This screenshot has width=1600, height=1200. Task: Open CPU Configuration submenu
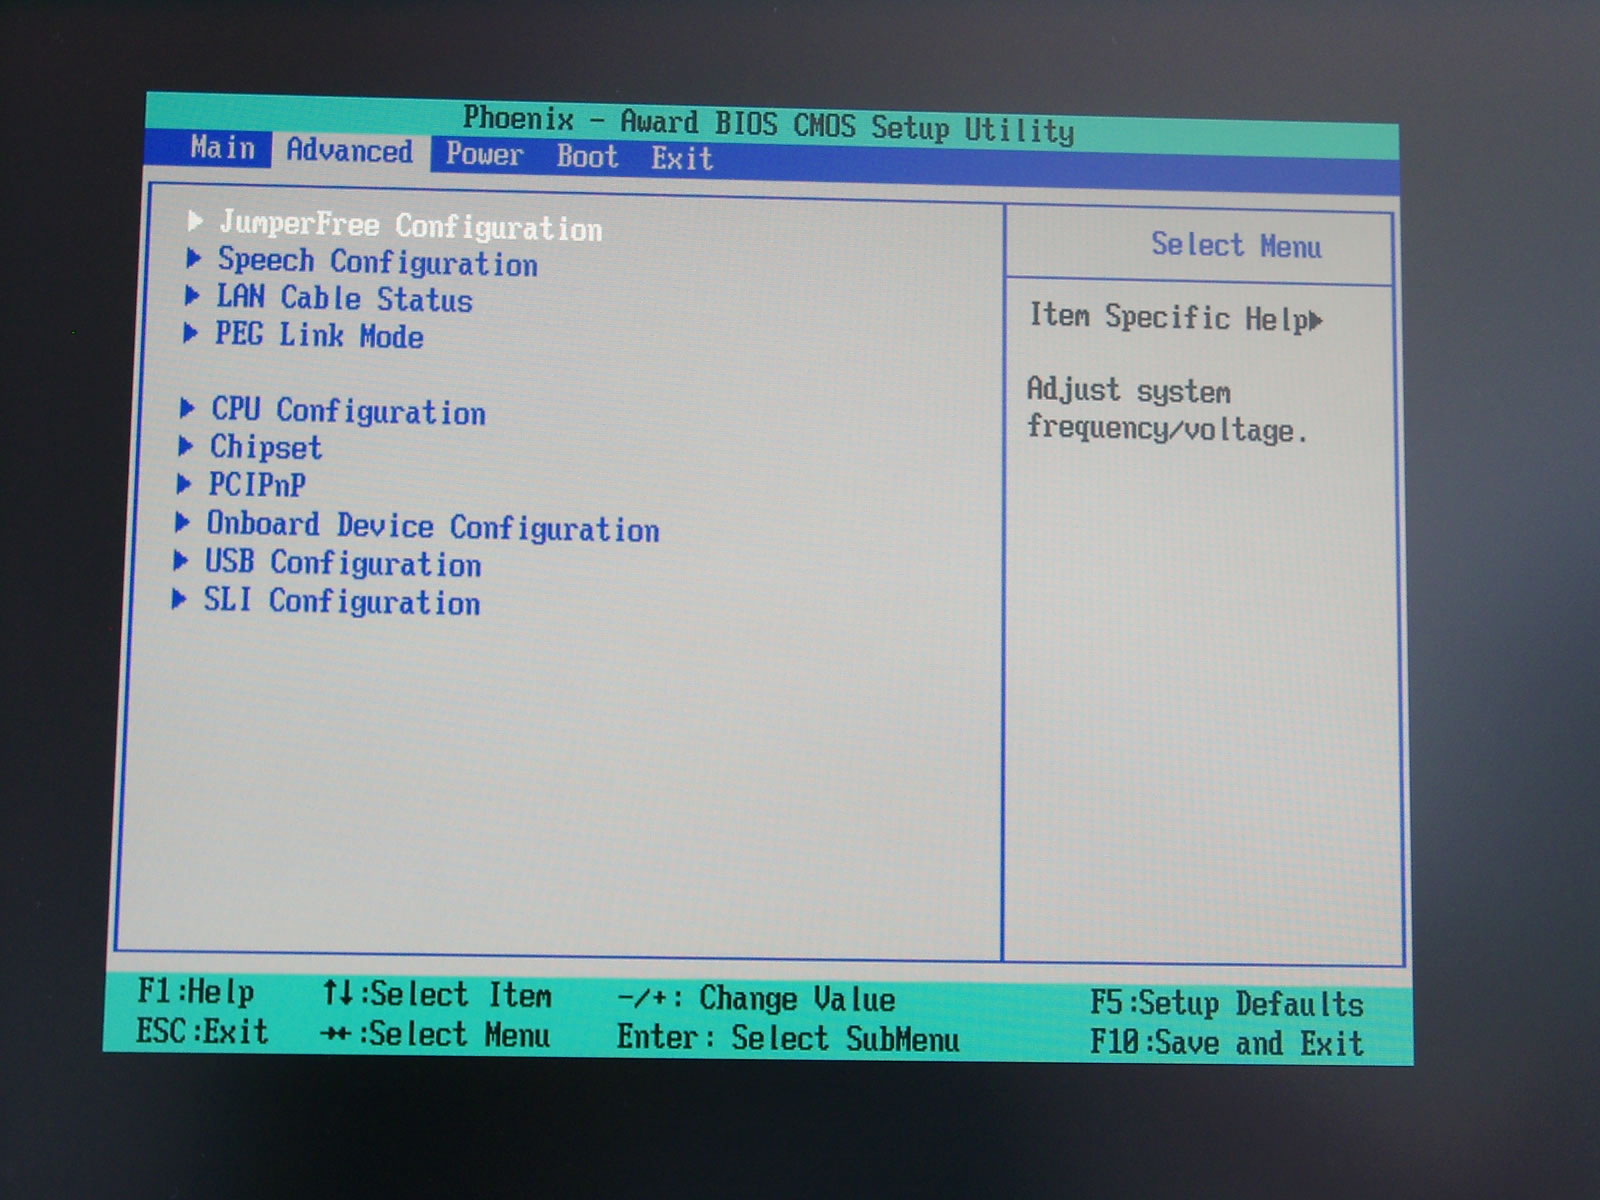pyautogui.click(x=348, y=411)
